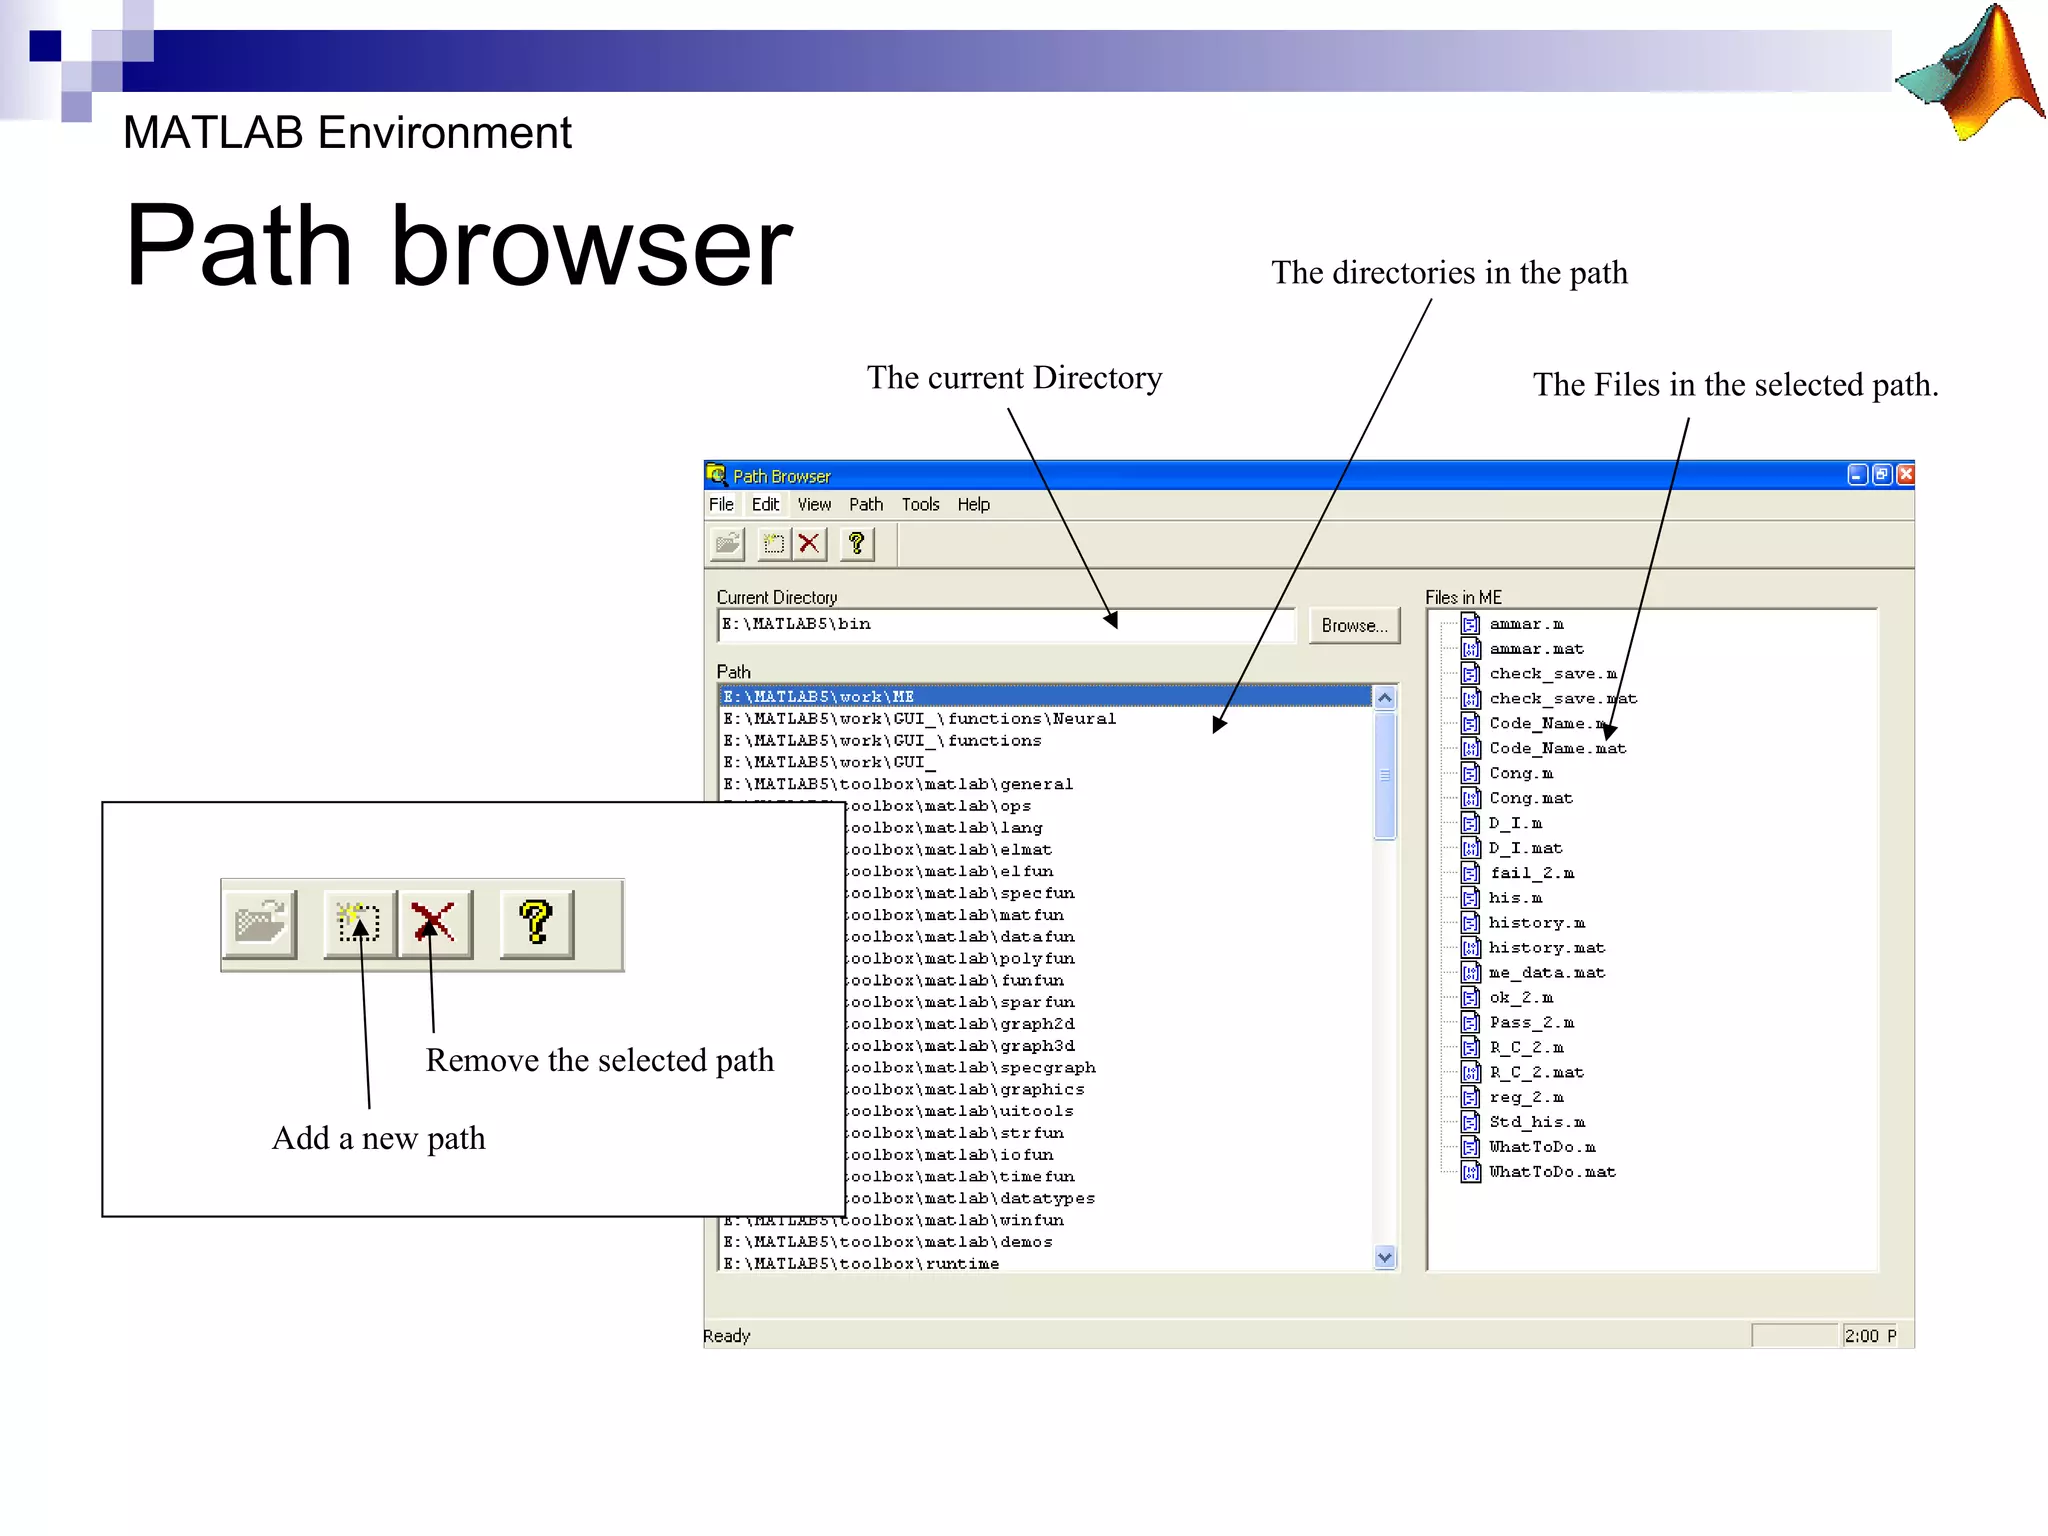Select path toolbox\matlab\general
2048x1536 pixels.
(x=1046, y=785)
